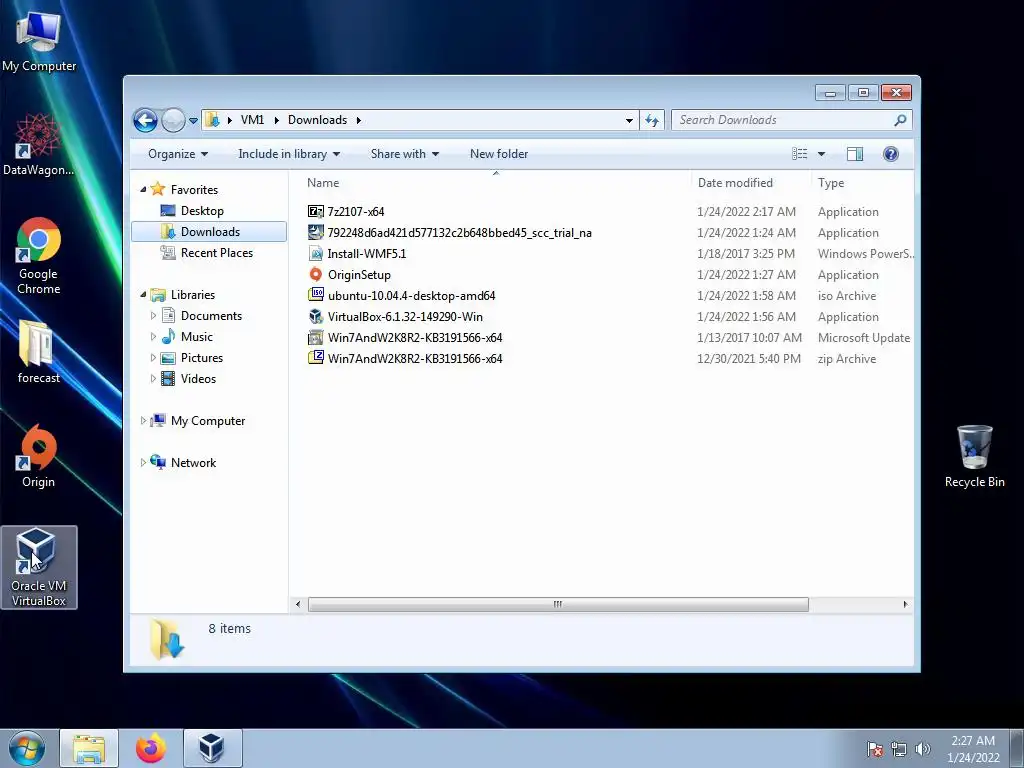Select the OriginSetup application file
1024x768 pixels.
click(x=359, y=275)
